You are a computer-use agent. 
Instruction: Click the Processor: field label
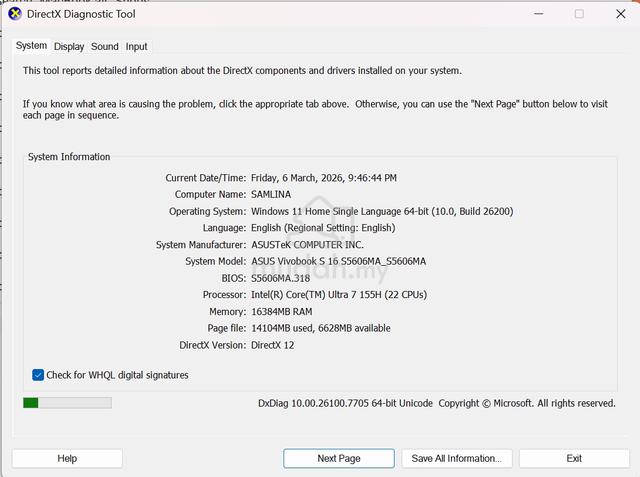click(224, 295)
